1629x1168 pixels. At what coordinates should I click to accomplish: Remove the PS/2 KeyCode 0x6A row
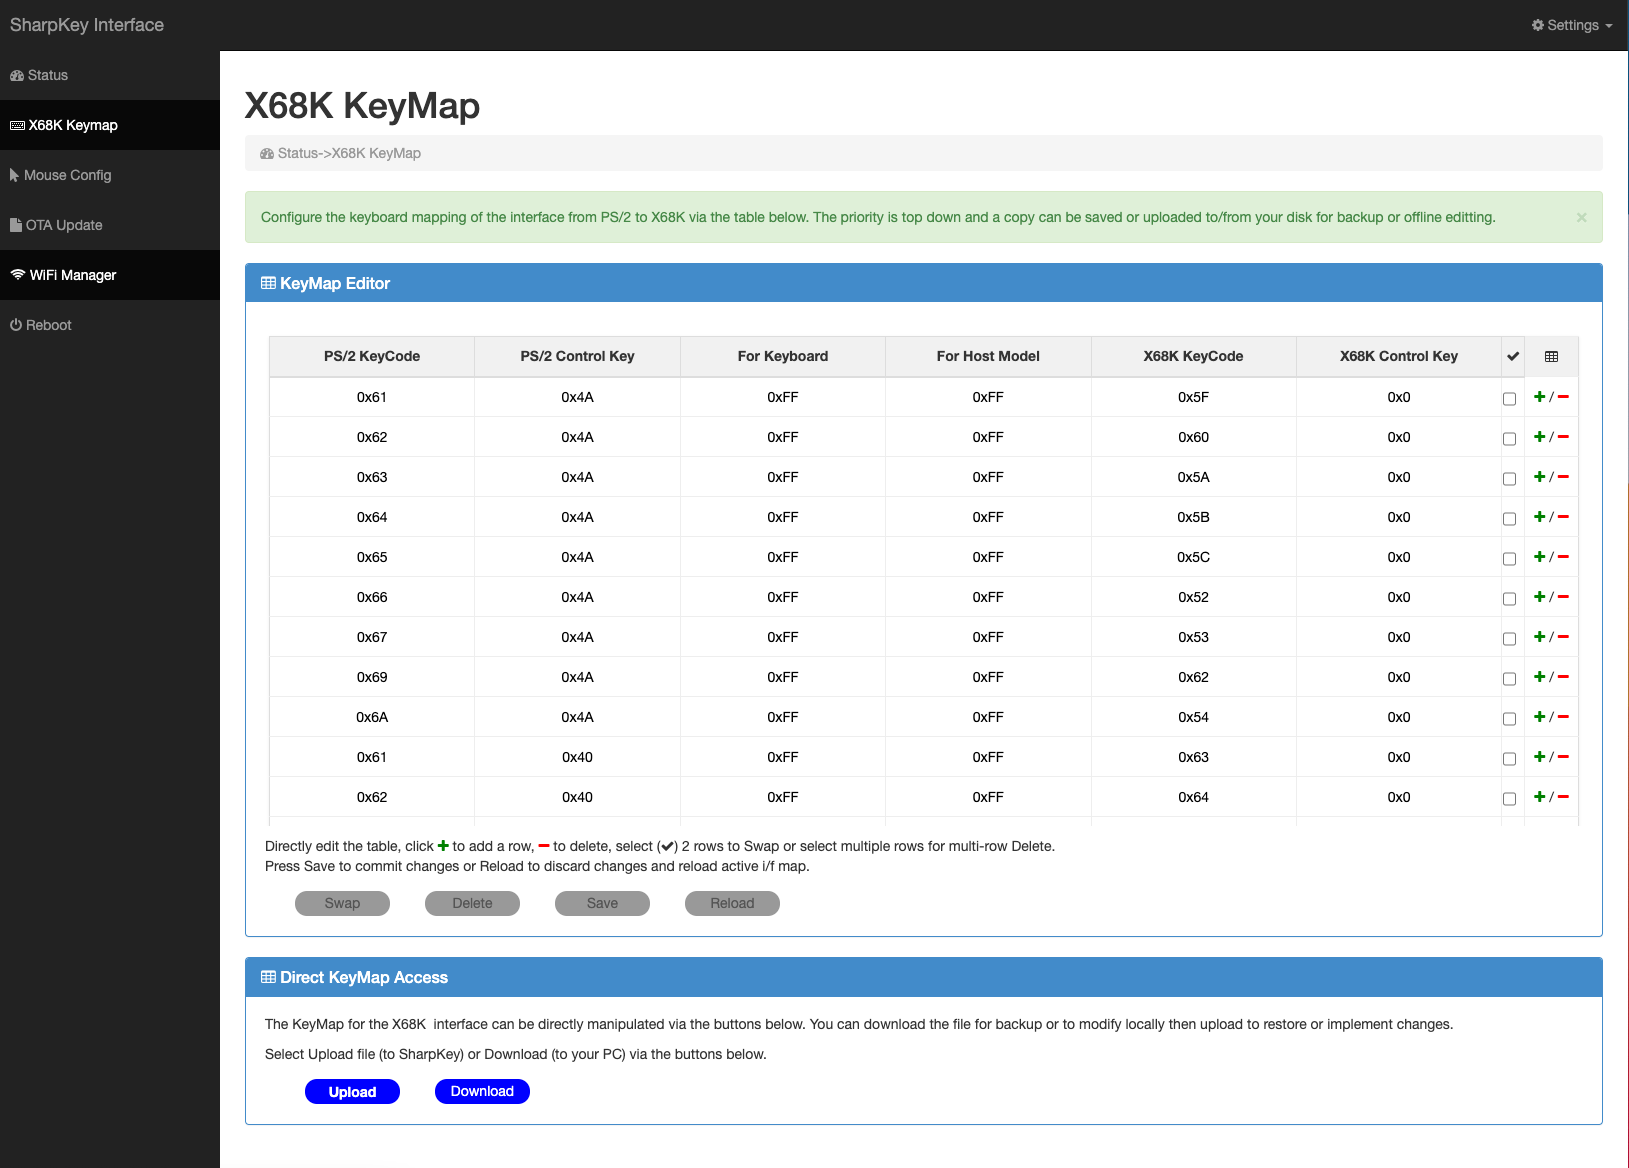click(1563, 717)
